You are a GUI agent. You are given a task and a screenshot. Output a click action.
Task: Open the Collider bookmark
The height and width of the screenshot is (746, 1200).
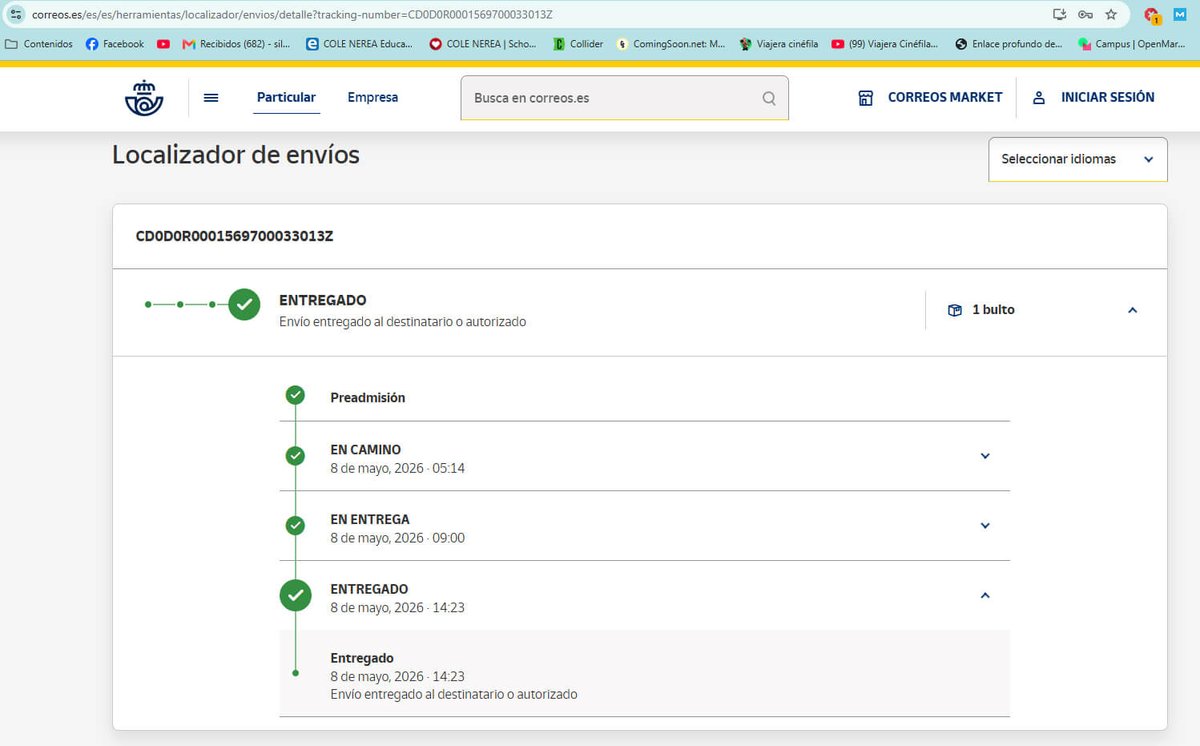click(579, 44)
